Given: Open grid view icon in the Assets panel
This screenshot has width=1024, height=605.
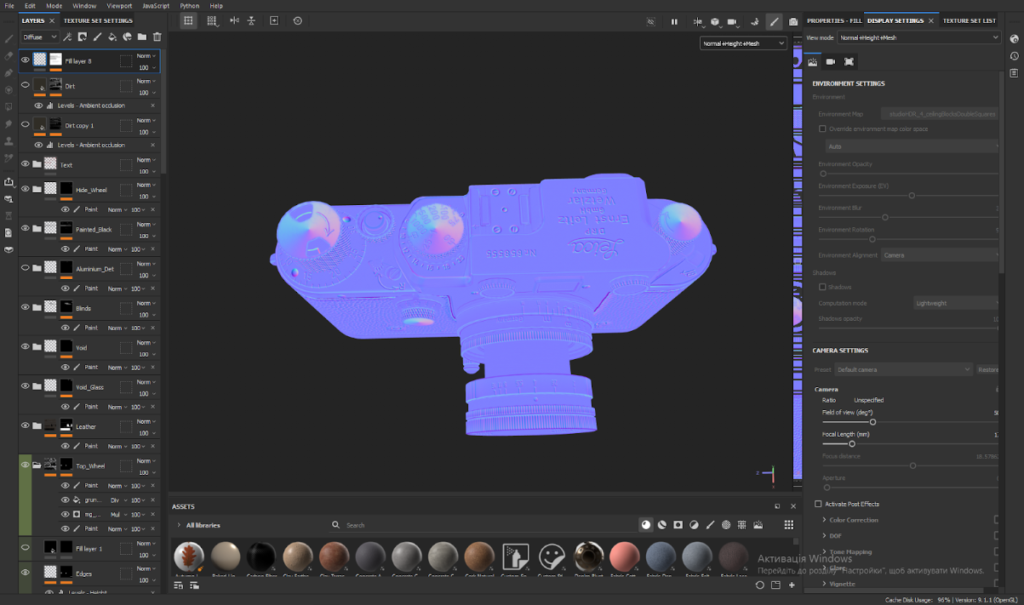Looking at the screenshot, I should (789, 524).
